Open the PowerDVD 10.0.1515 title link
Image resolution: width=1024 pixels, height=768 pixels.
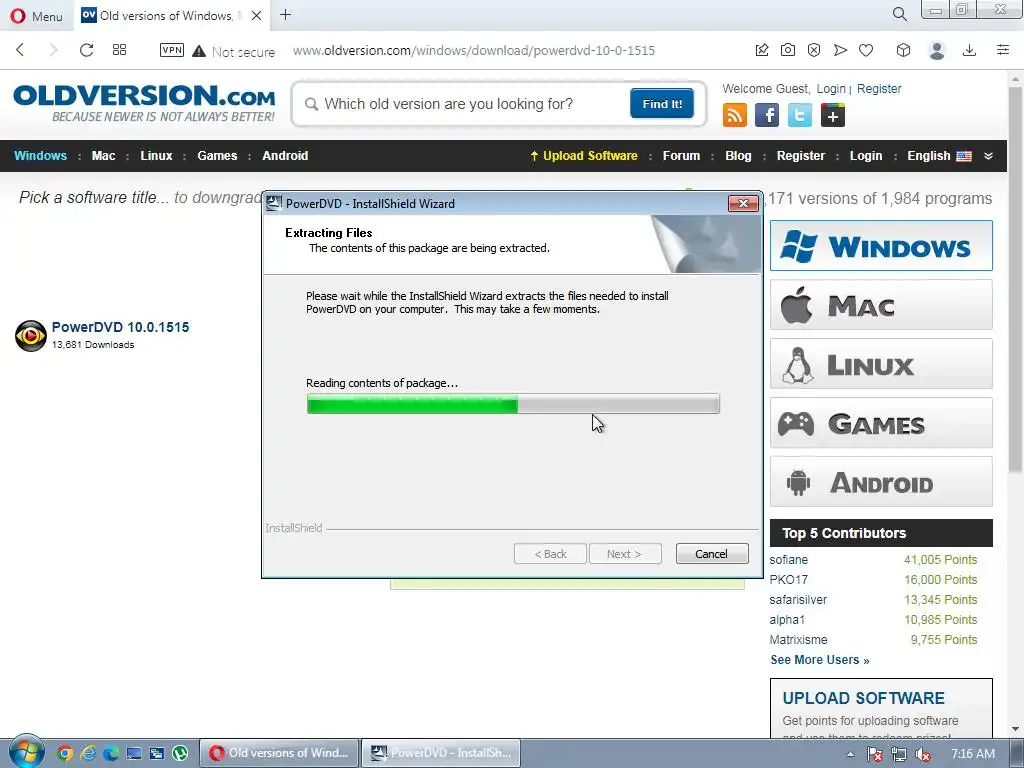120,327
